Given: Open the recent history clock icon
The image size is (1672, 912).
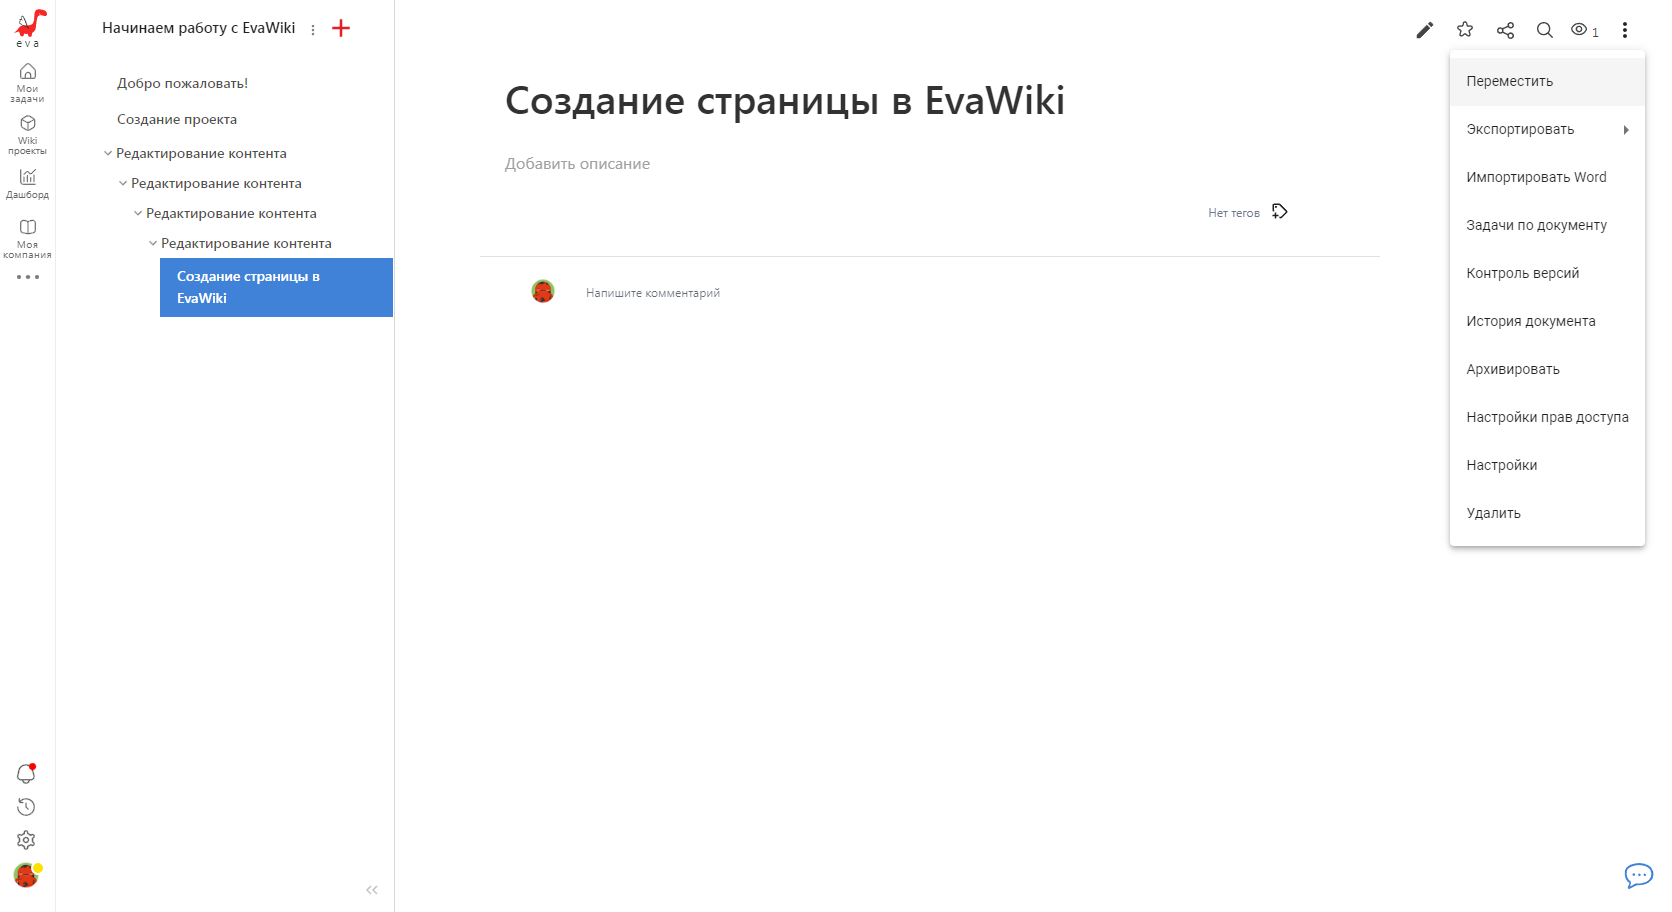Looking at the screenshot, I should click(x=26, y=807).
